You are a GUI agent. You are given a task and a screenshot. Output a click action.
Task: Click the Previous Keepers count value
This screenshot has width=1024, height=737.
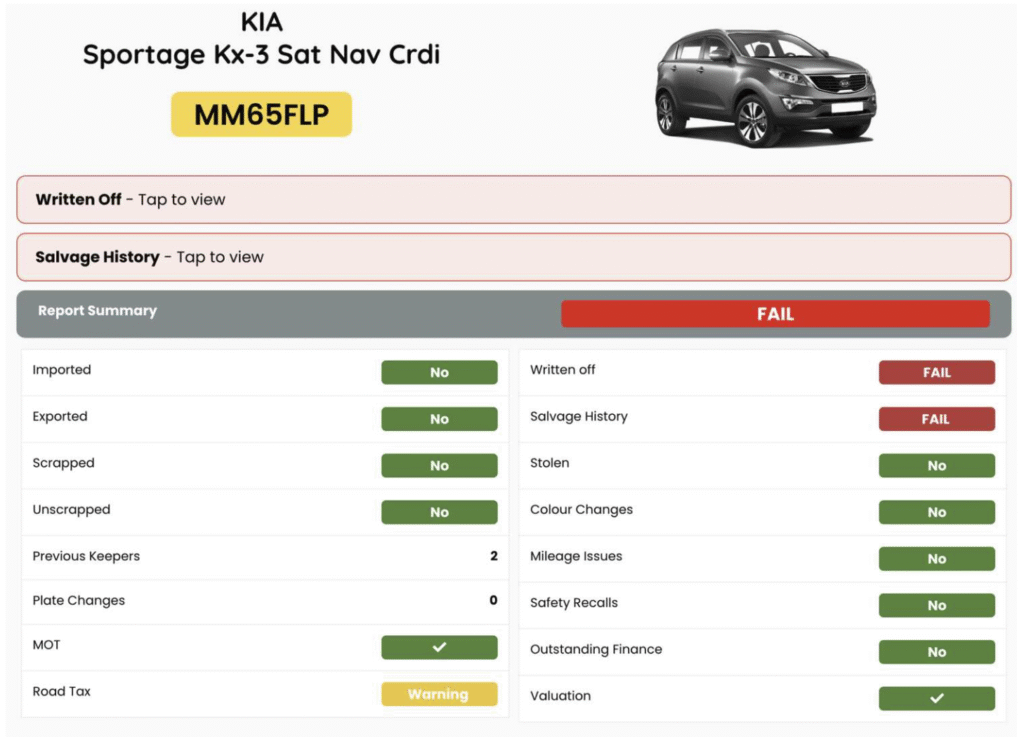(x=493, y=556)
